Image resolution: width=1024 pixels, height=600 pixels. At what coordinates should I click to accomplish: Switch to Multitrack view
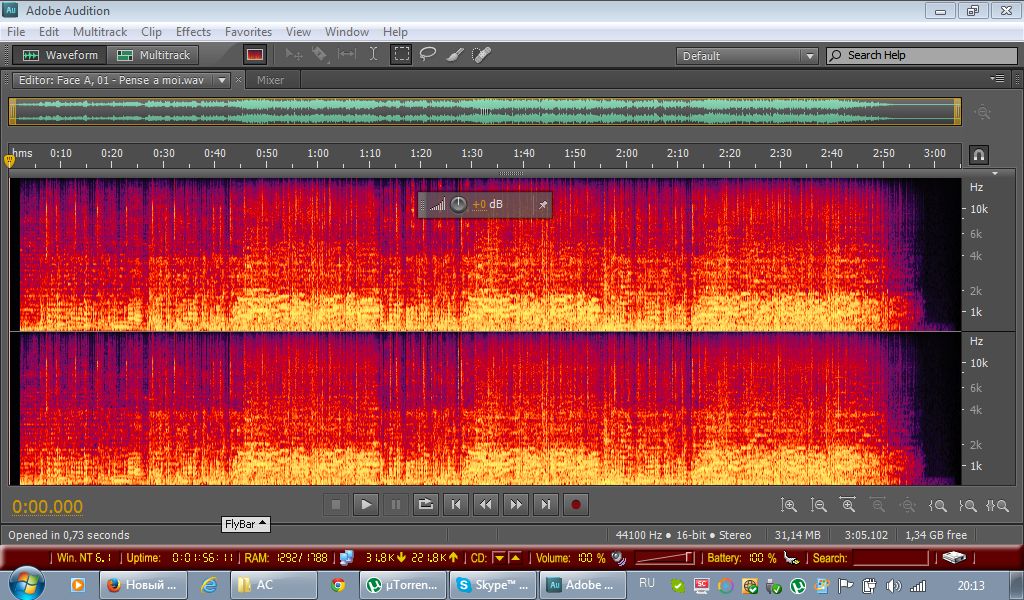(x=156, y=55)
